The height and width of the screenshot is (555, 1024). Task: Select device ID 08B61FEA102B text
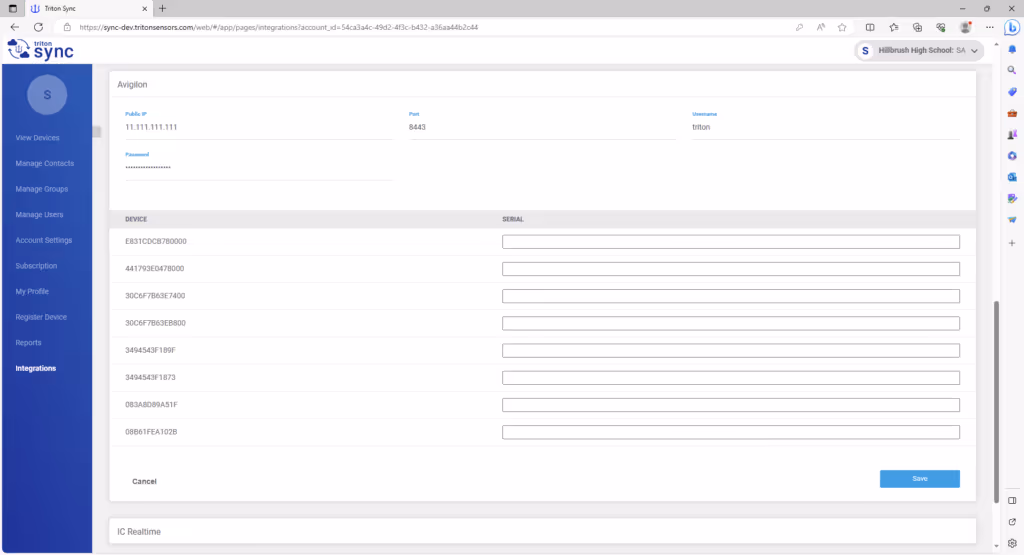click(x=151, y=432)
